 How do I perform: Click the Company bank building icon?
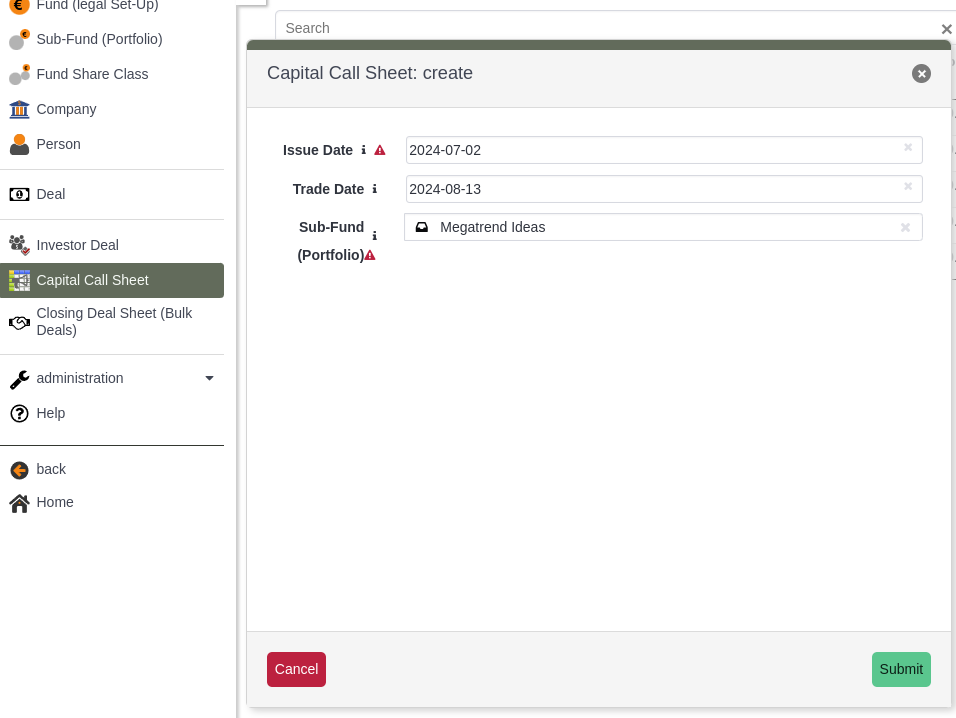(19, 109)
